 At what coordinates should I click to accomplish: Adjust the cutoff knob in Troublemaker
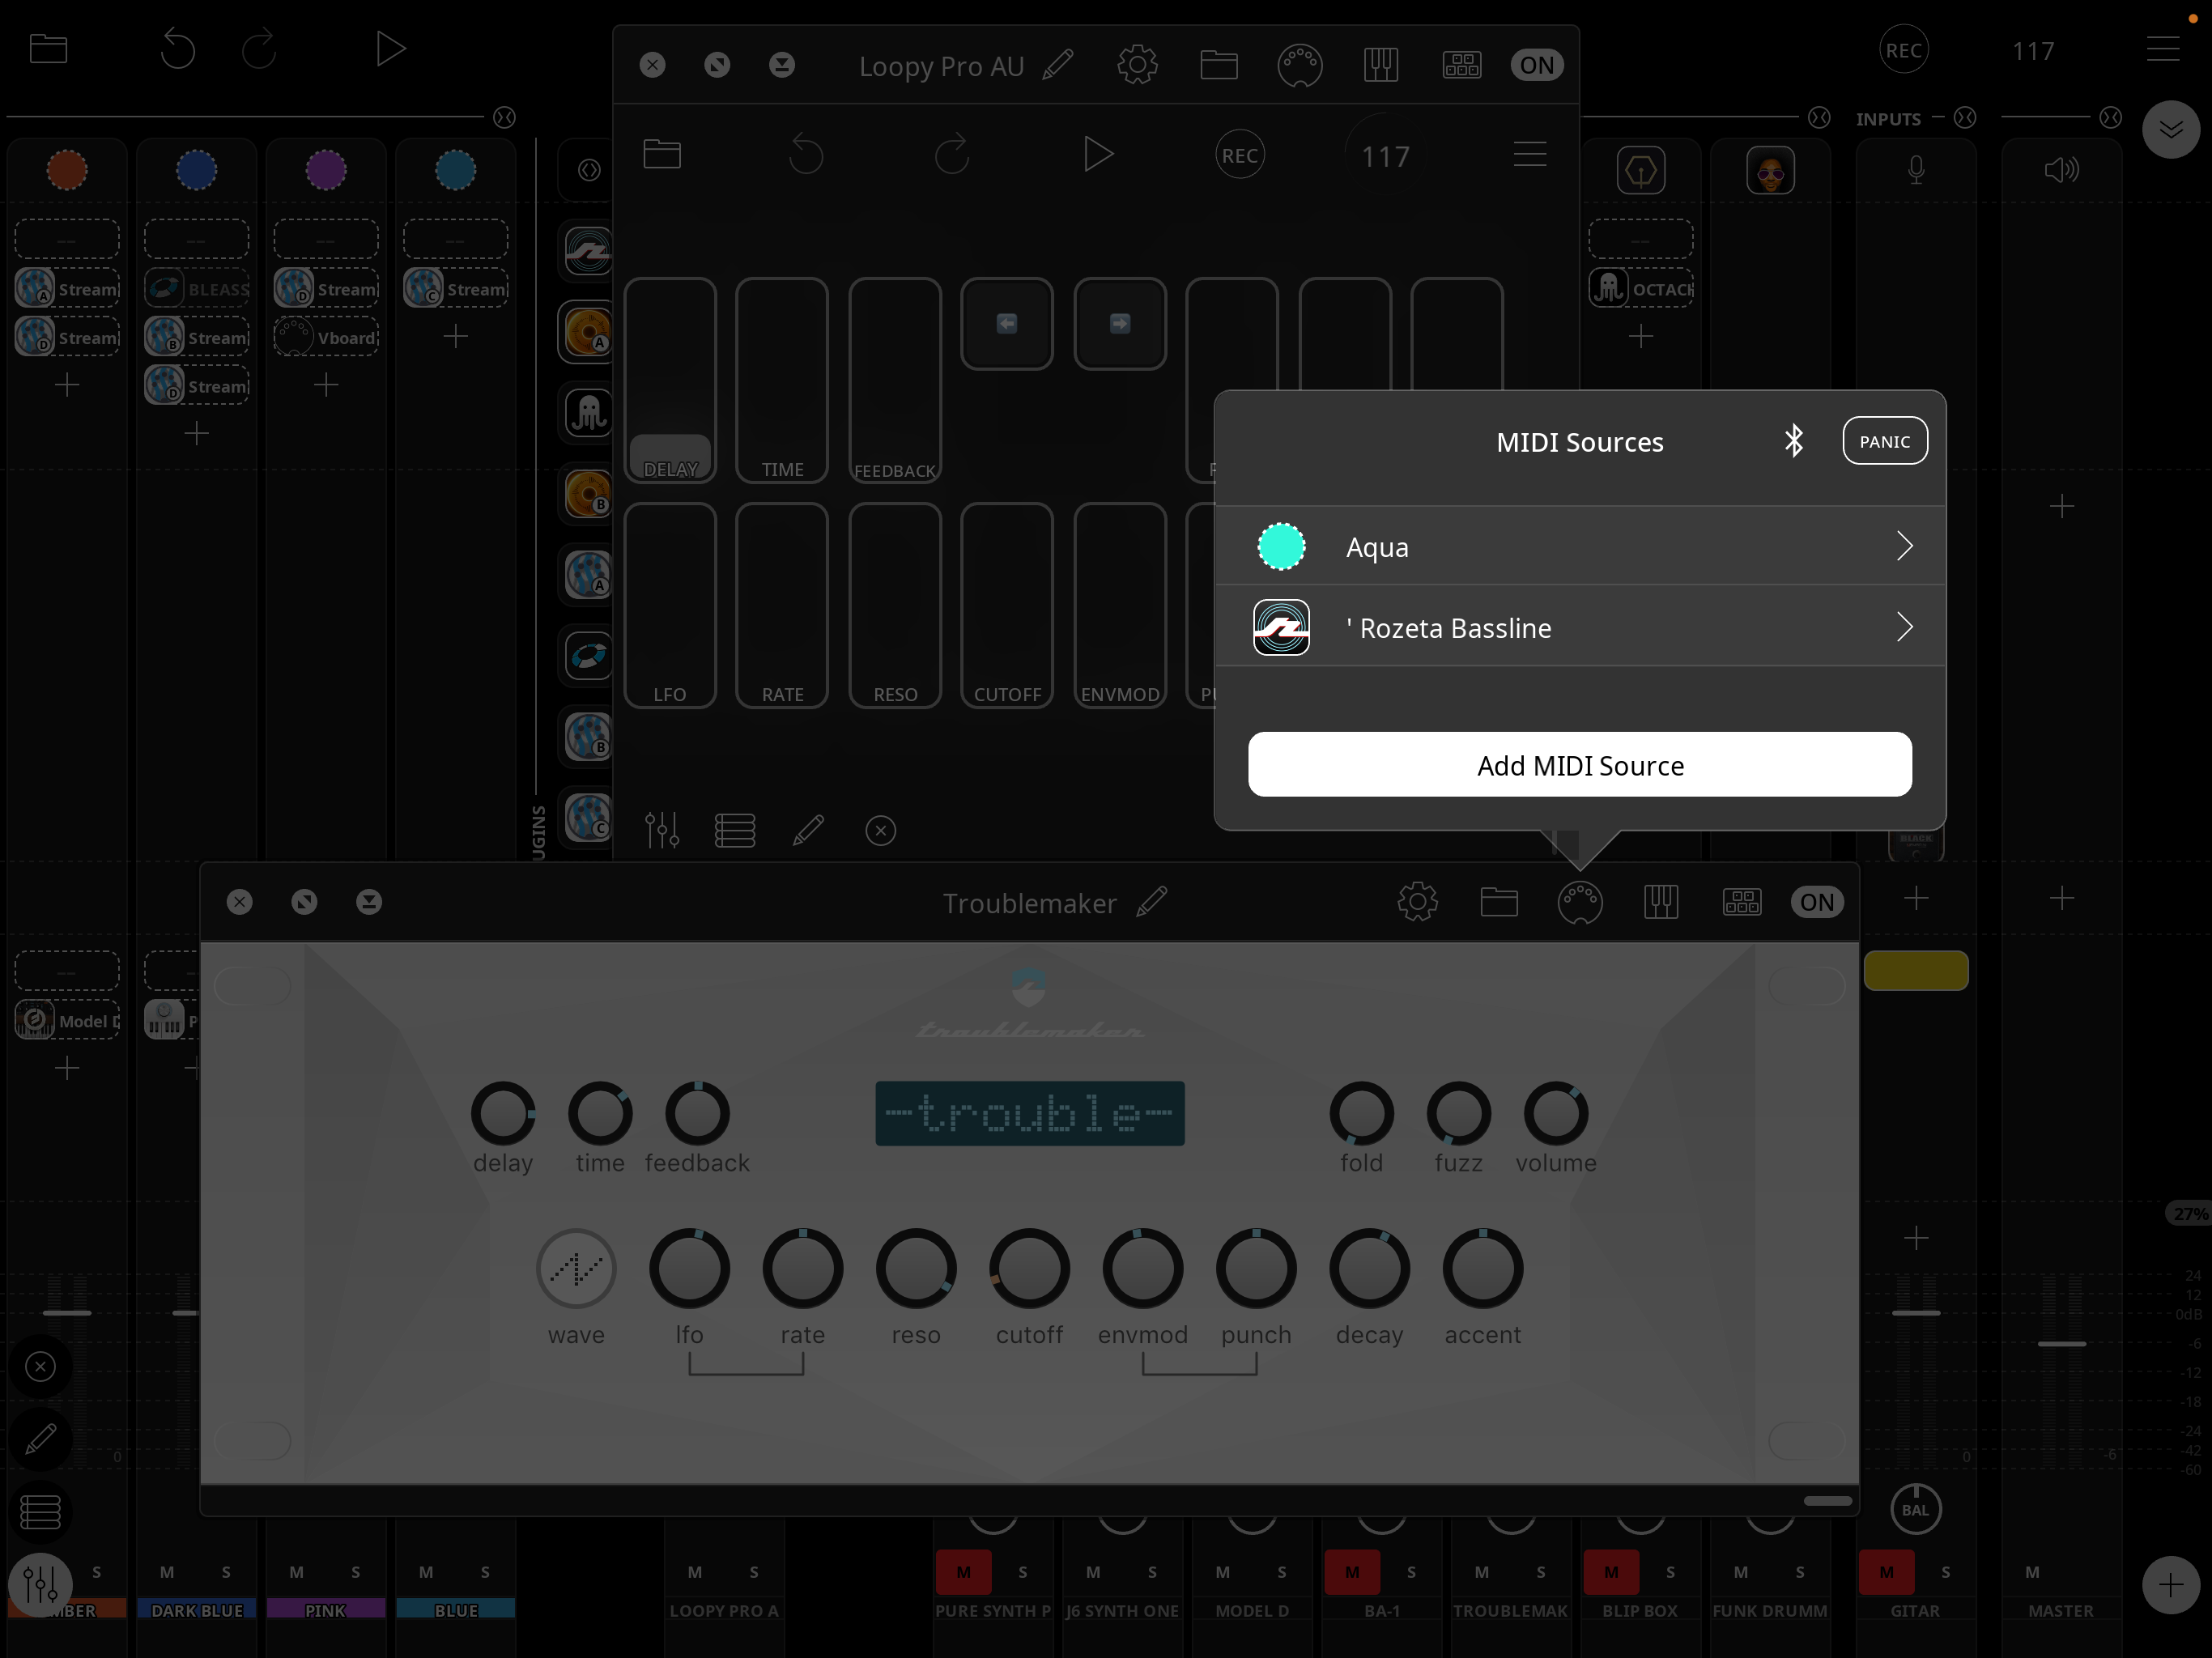point(1029,1268)
